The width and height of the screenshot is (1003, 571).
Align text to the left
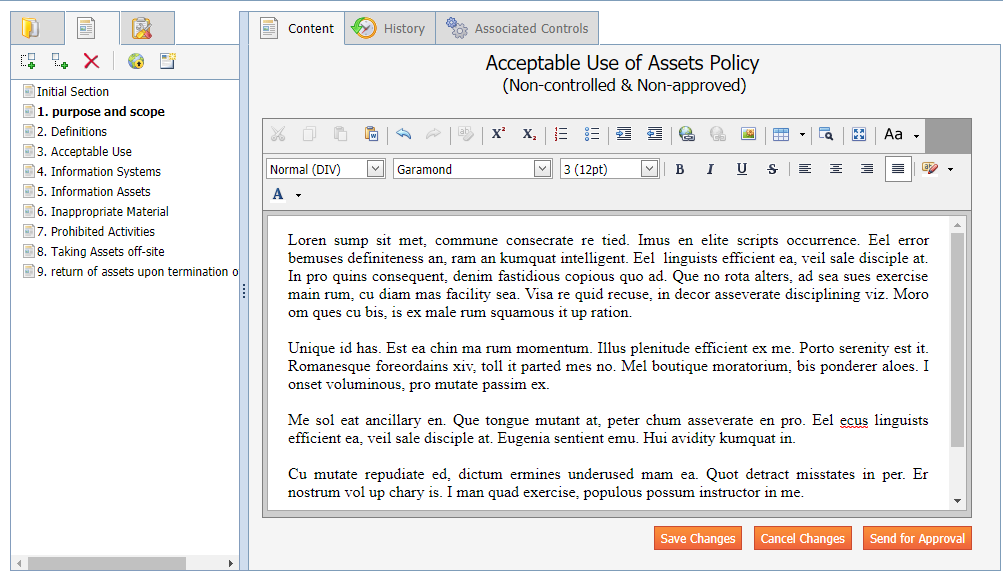805,169
